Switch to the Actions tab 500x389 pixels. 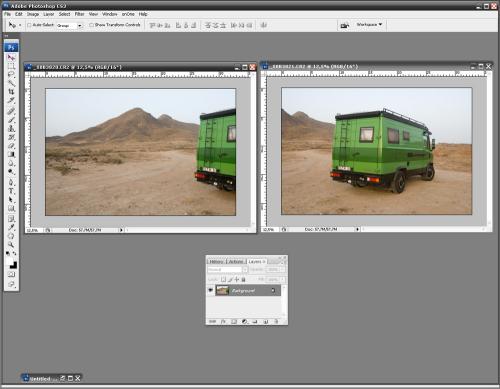coord(236,262)
